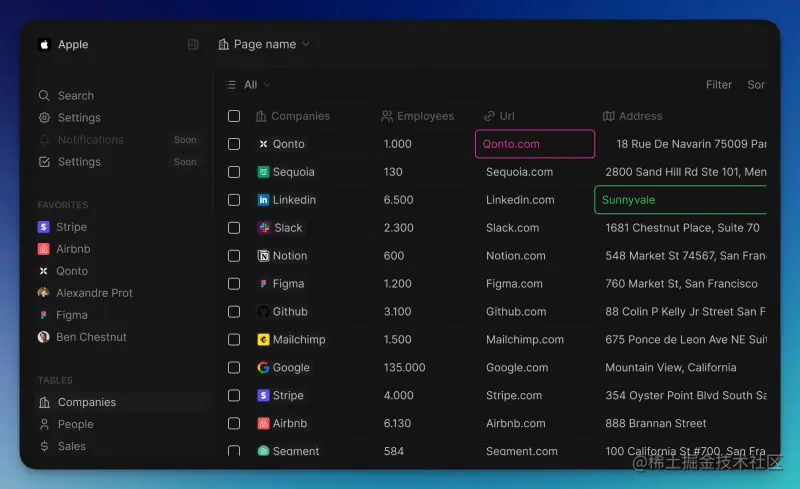This screenshot has height=489, width=800.
Task: Click the 135.000 employees cell
Action: (x=404, y=368)
